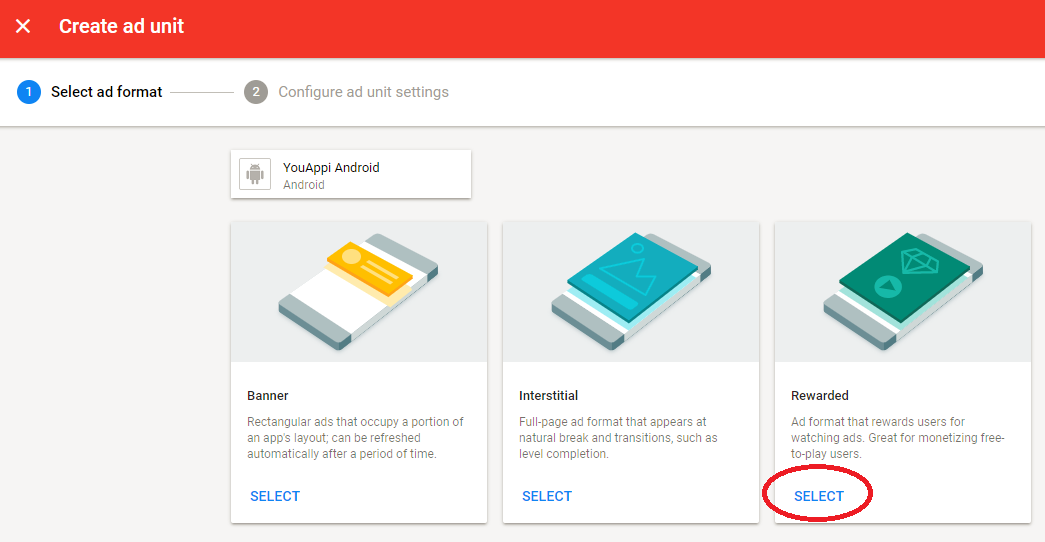Click the Rewarded card title
This screenshot has height=542, width=1045.
(x=820, y=396)
